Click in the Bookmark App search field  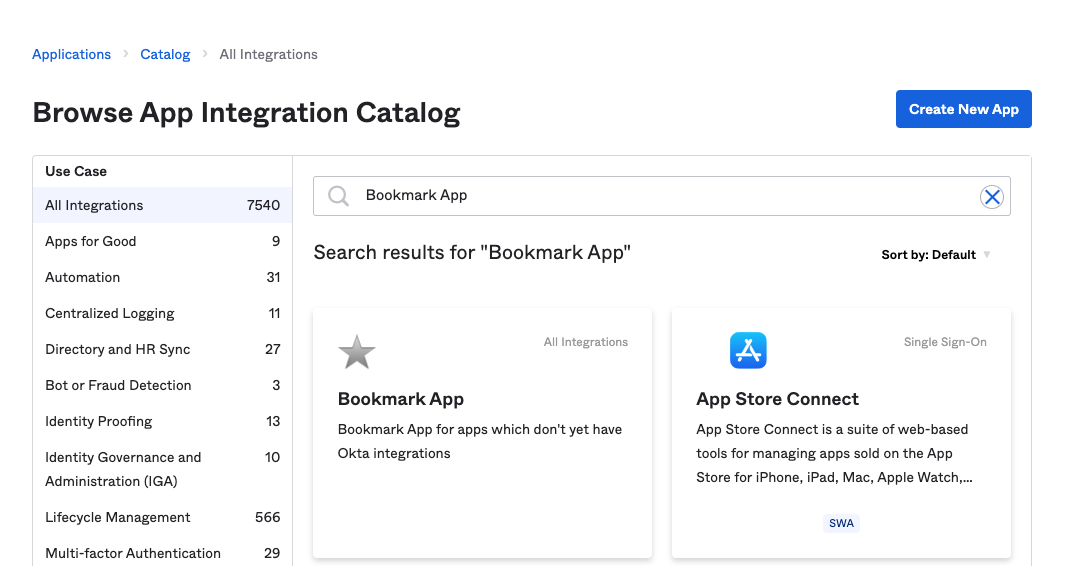pos(661,196)
